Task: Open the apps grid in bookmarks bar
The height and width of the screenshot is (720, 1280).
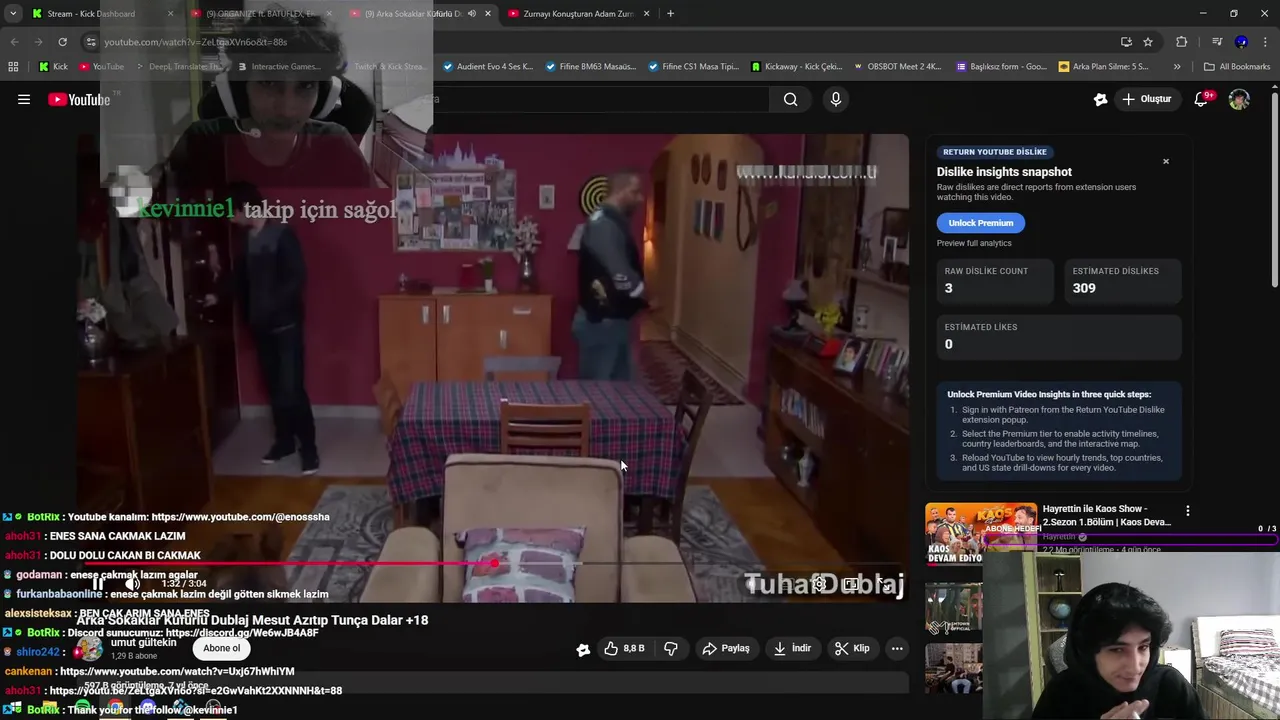Action: coord(13,67)
